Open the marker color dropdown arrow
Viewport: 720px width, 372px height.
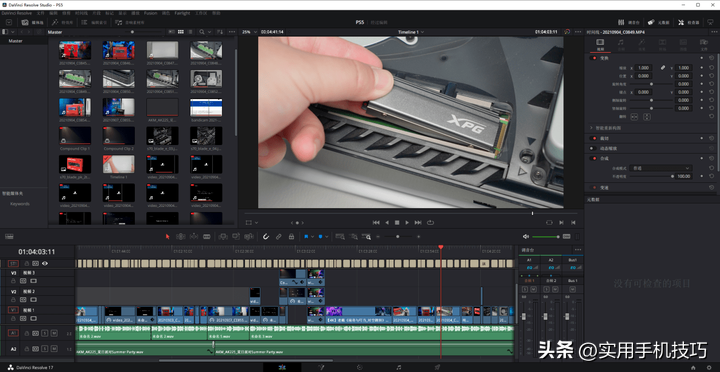click(x=327, y=237)
